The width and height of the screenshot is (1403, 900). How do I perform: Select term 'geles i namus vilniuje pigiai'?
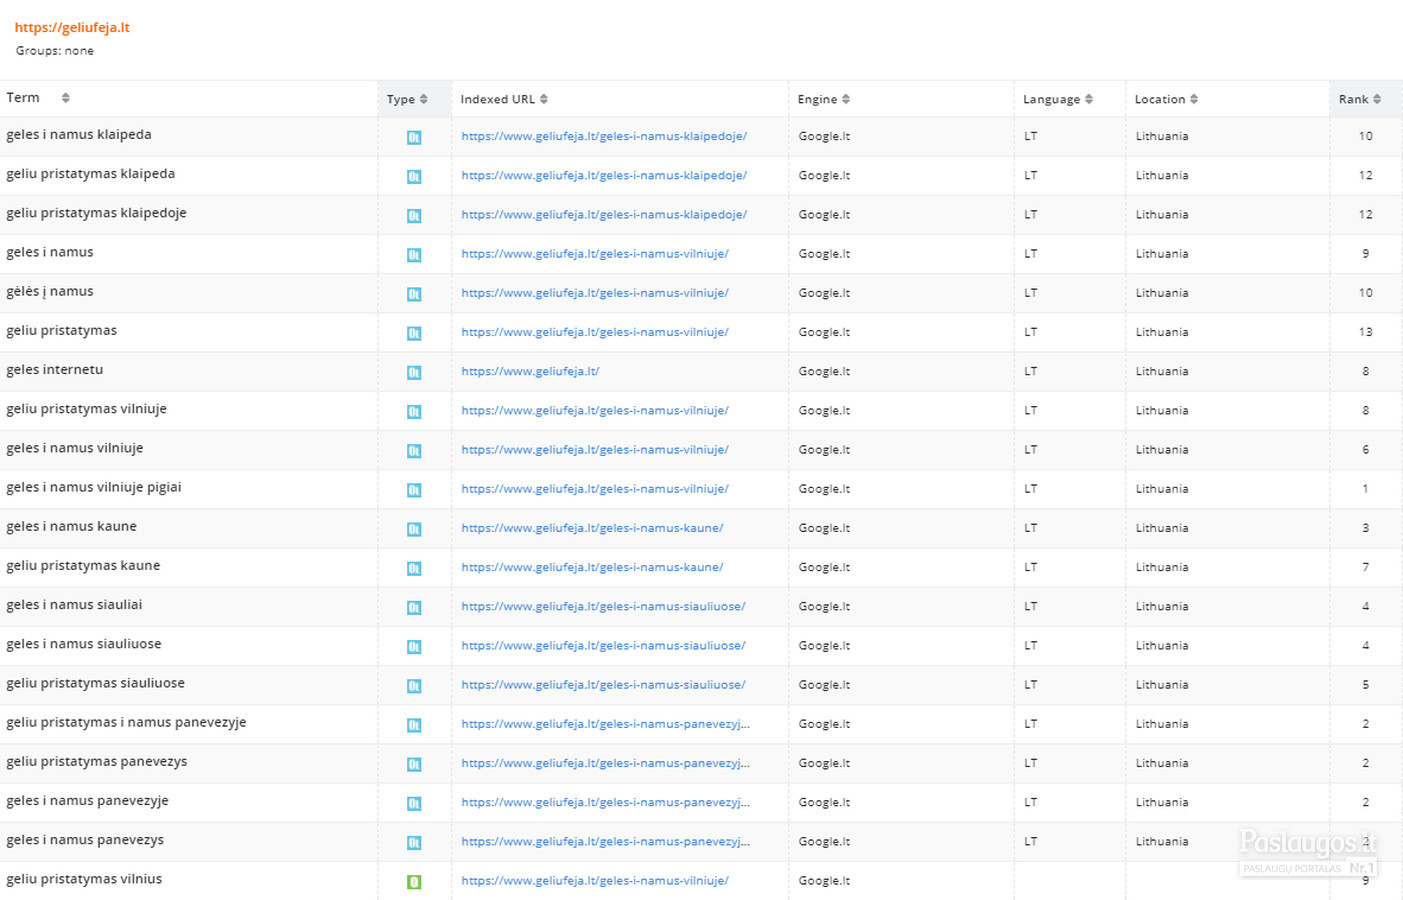[x=94, y=487]
